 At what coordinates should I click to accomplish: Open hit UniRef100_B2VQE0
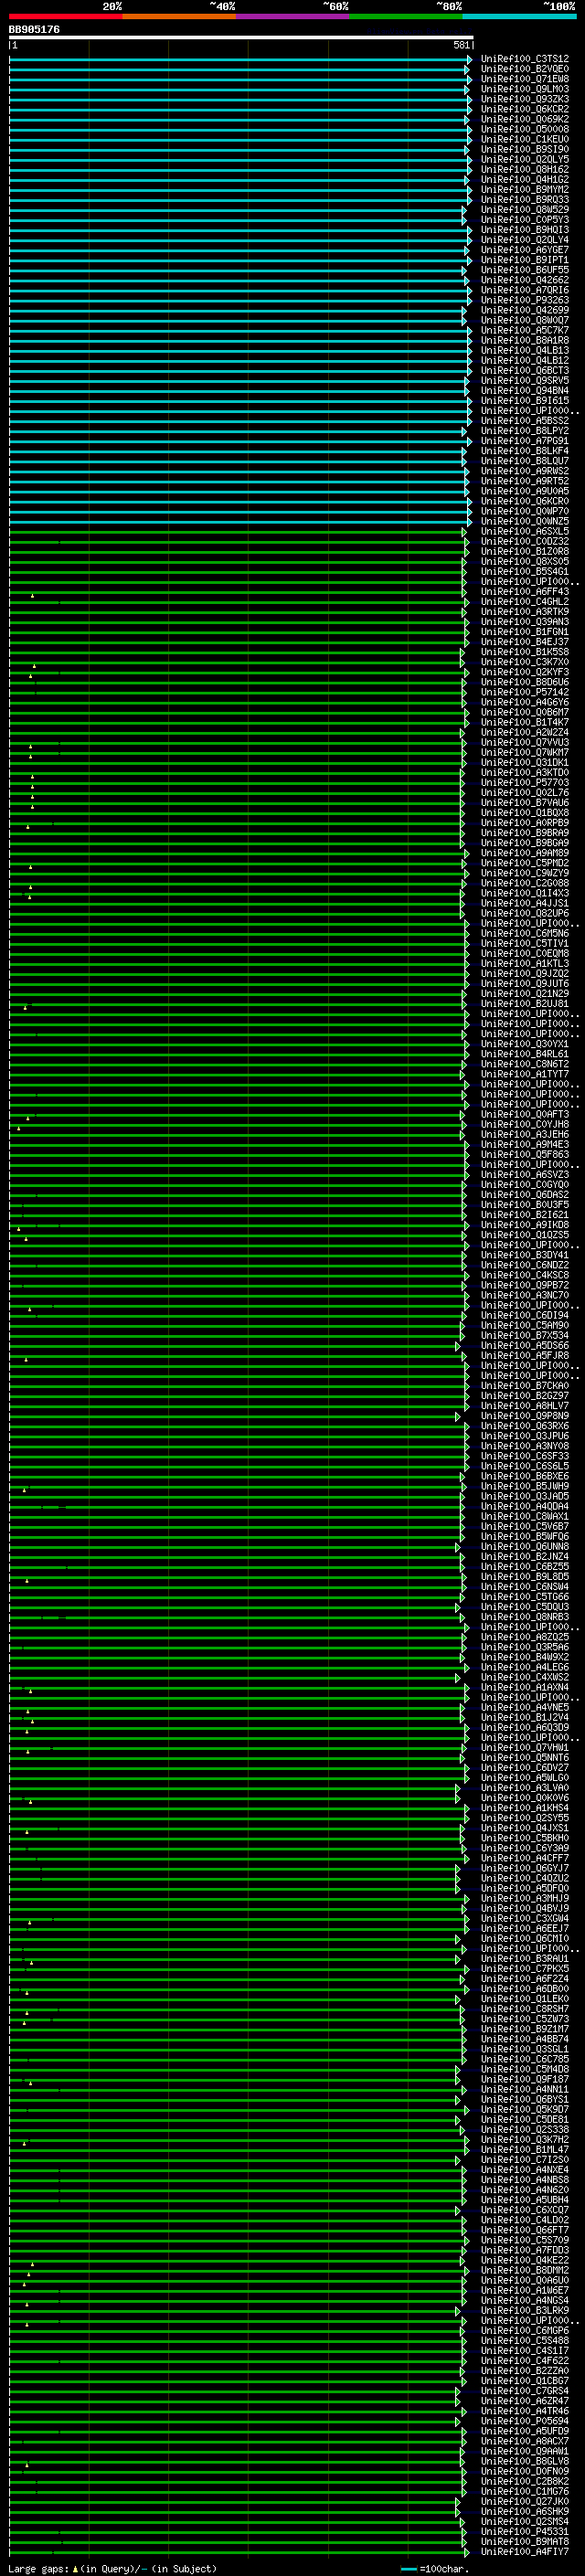(525, 69)
